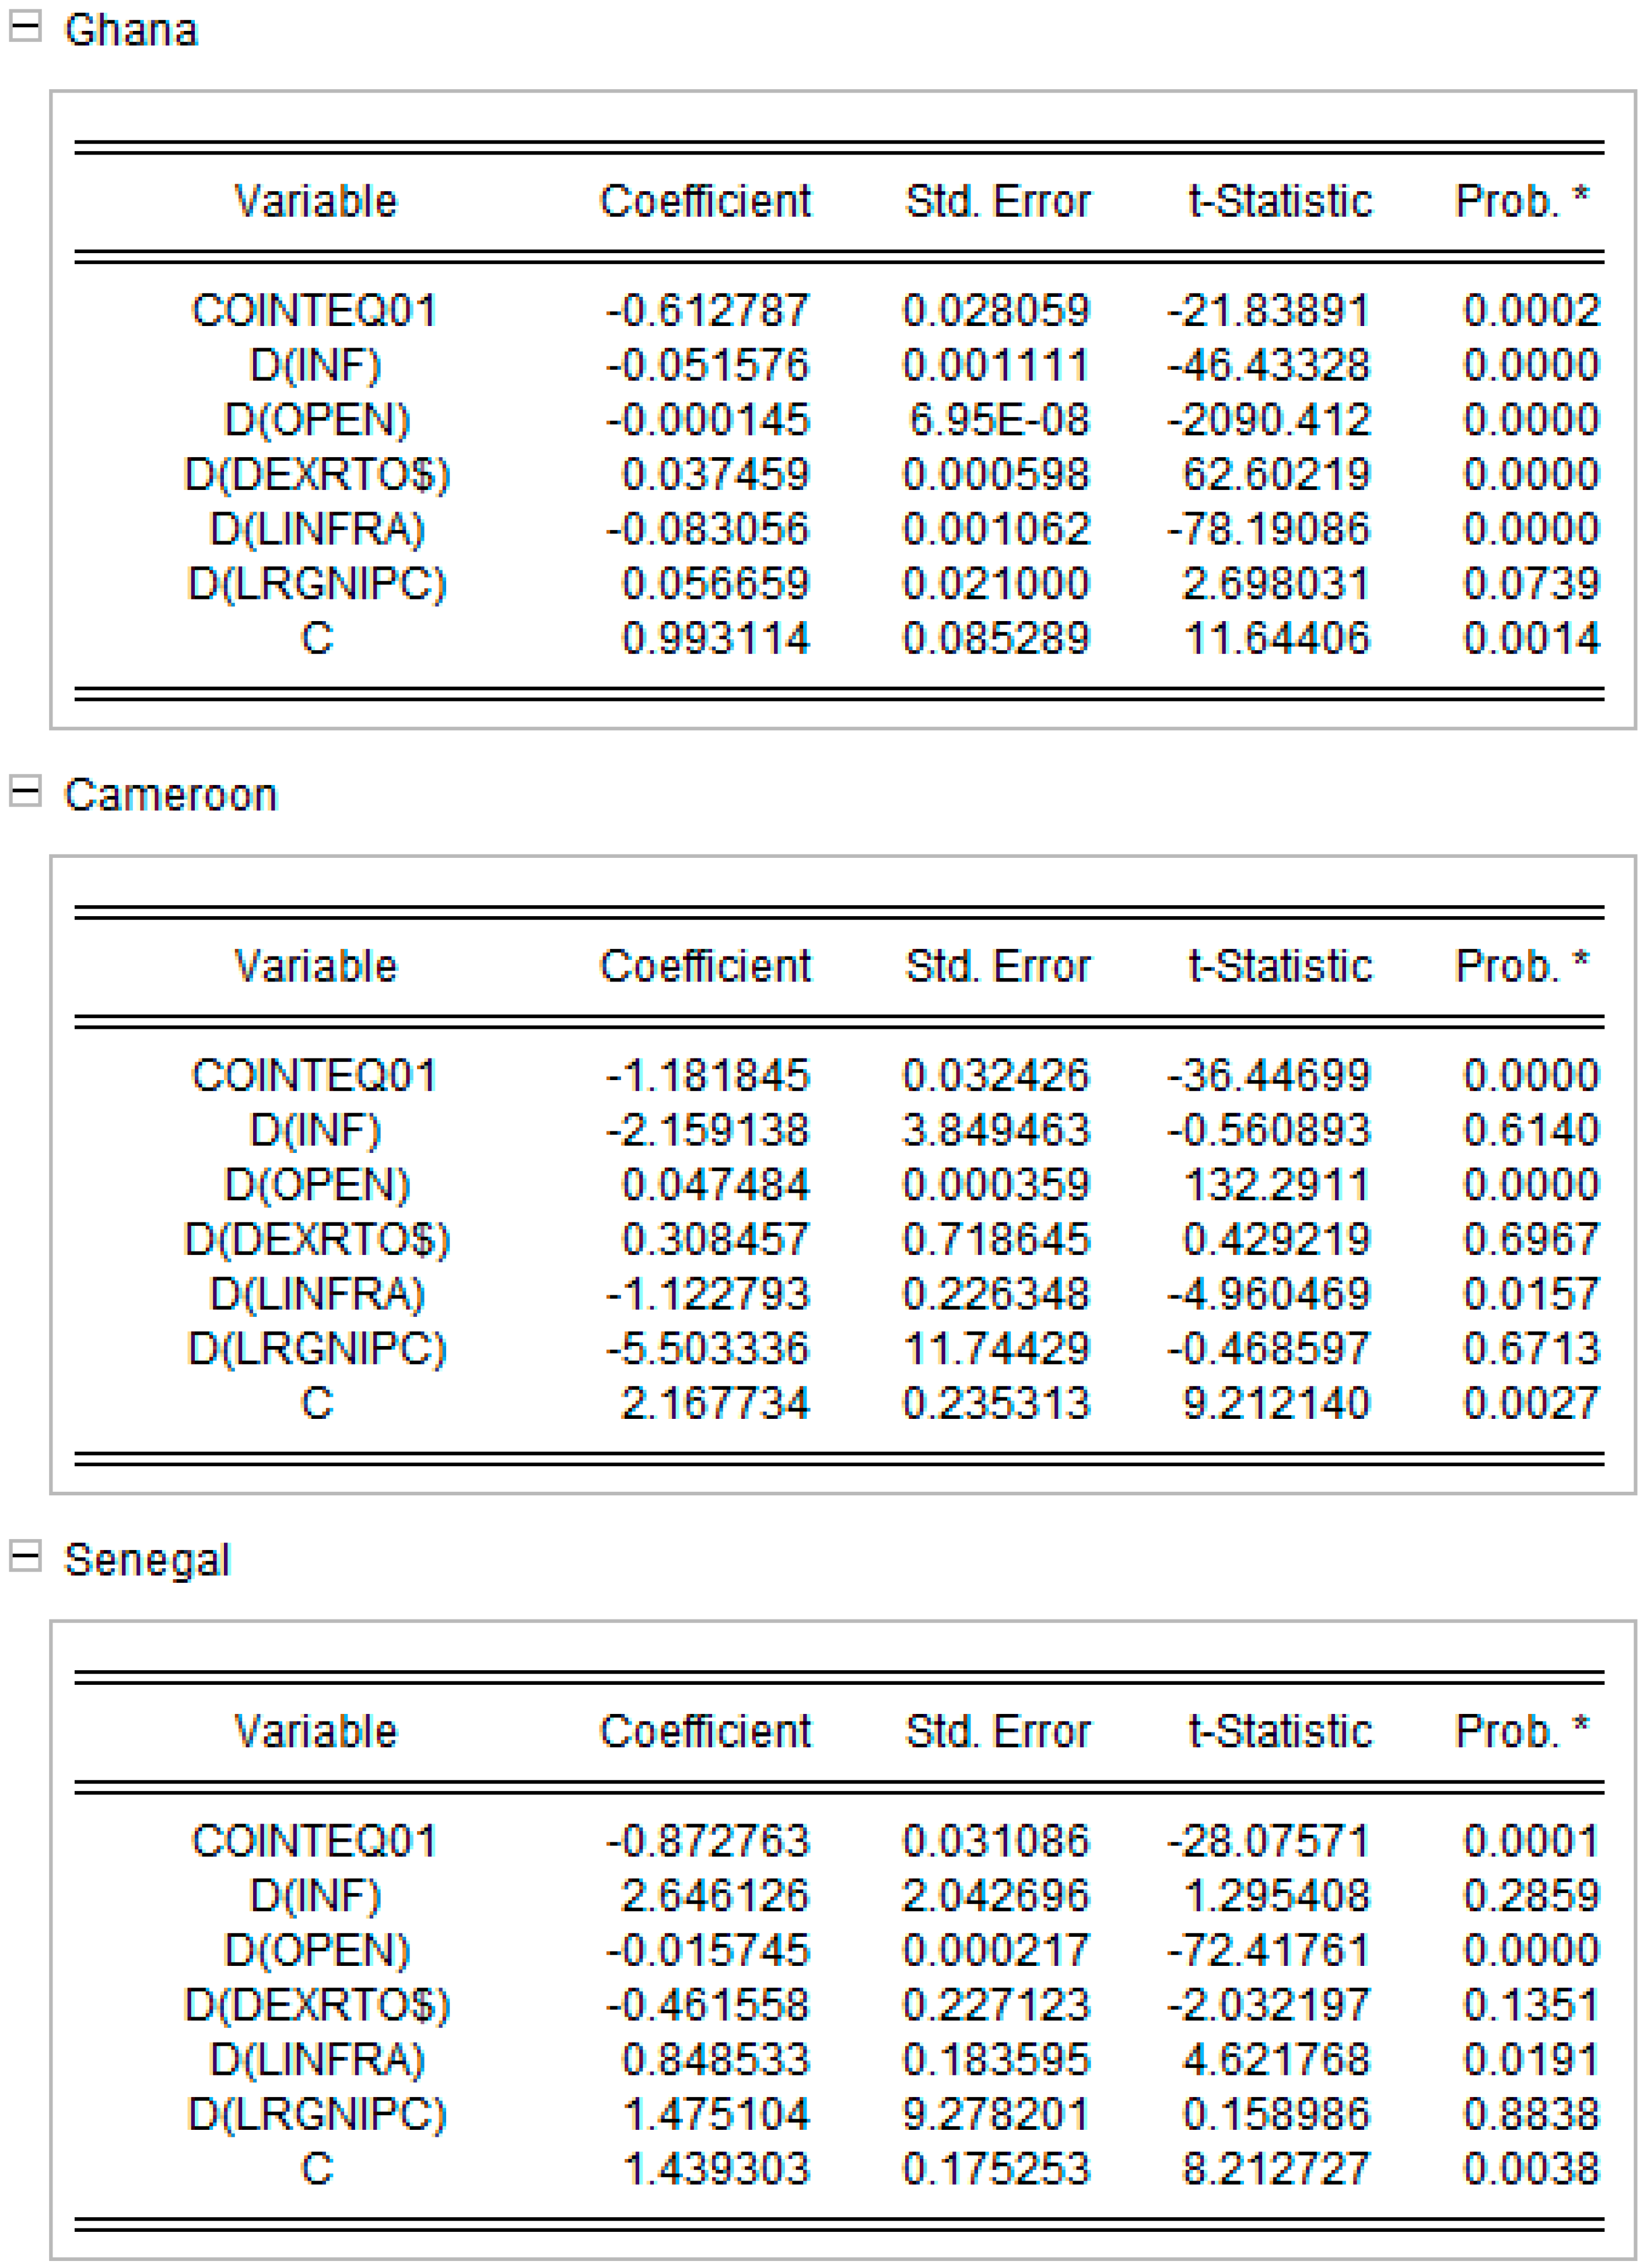The height and width of the screenshot is (2268, 1647).
Task: Select the Cameroon heading label
Action: coord(171,795)
